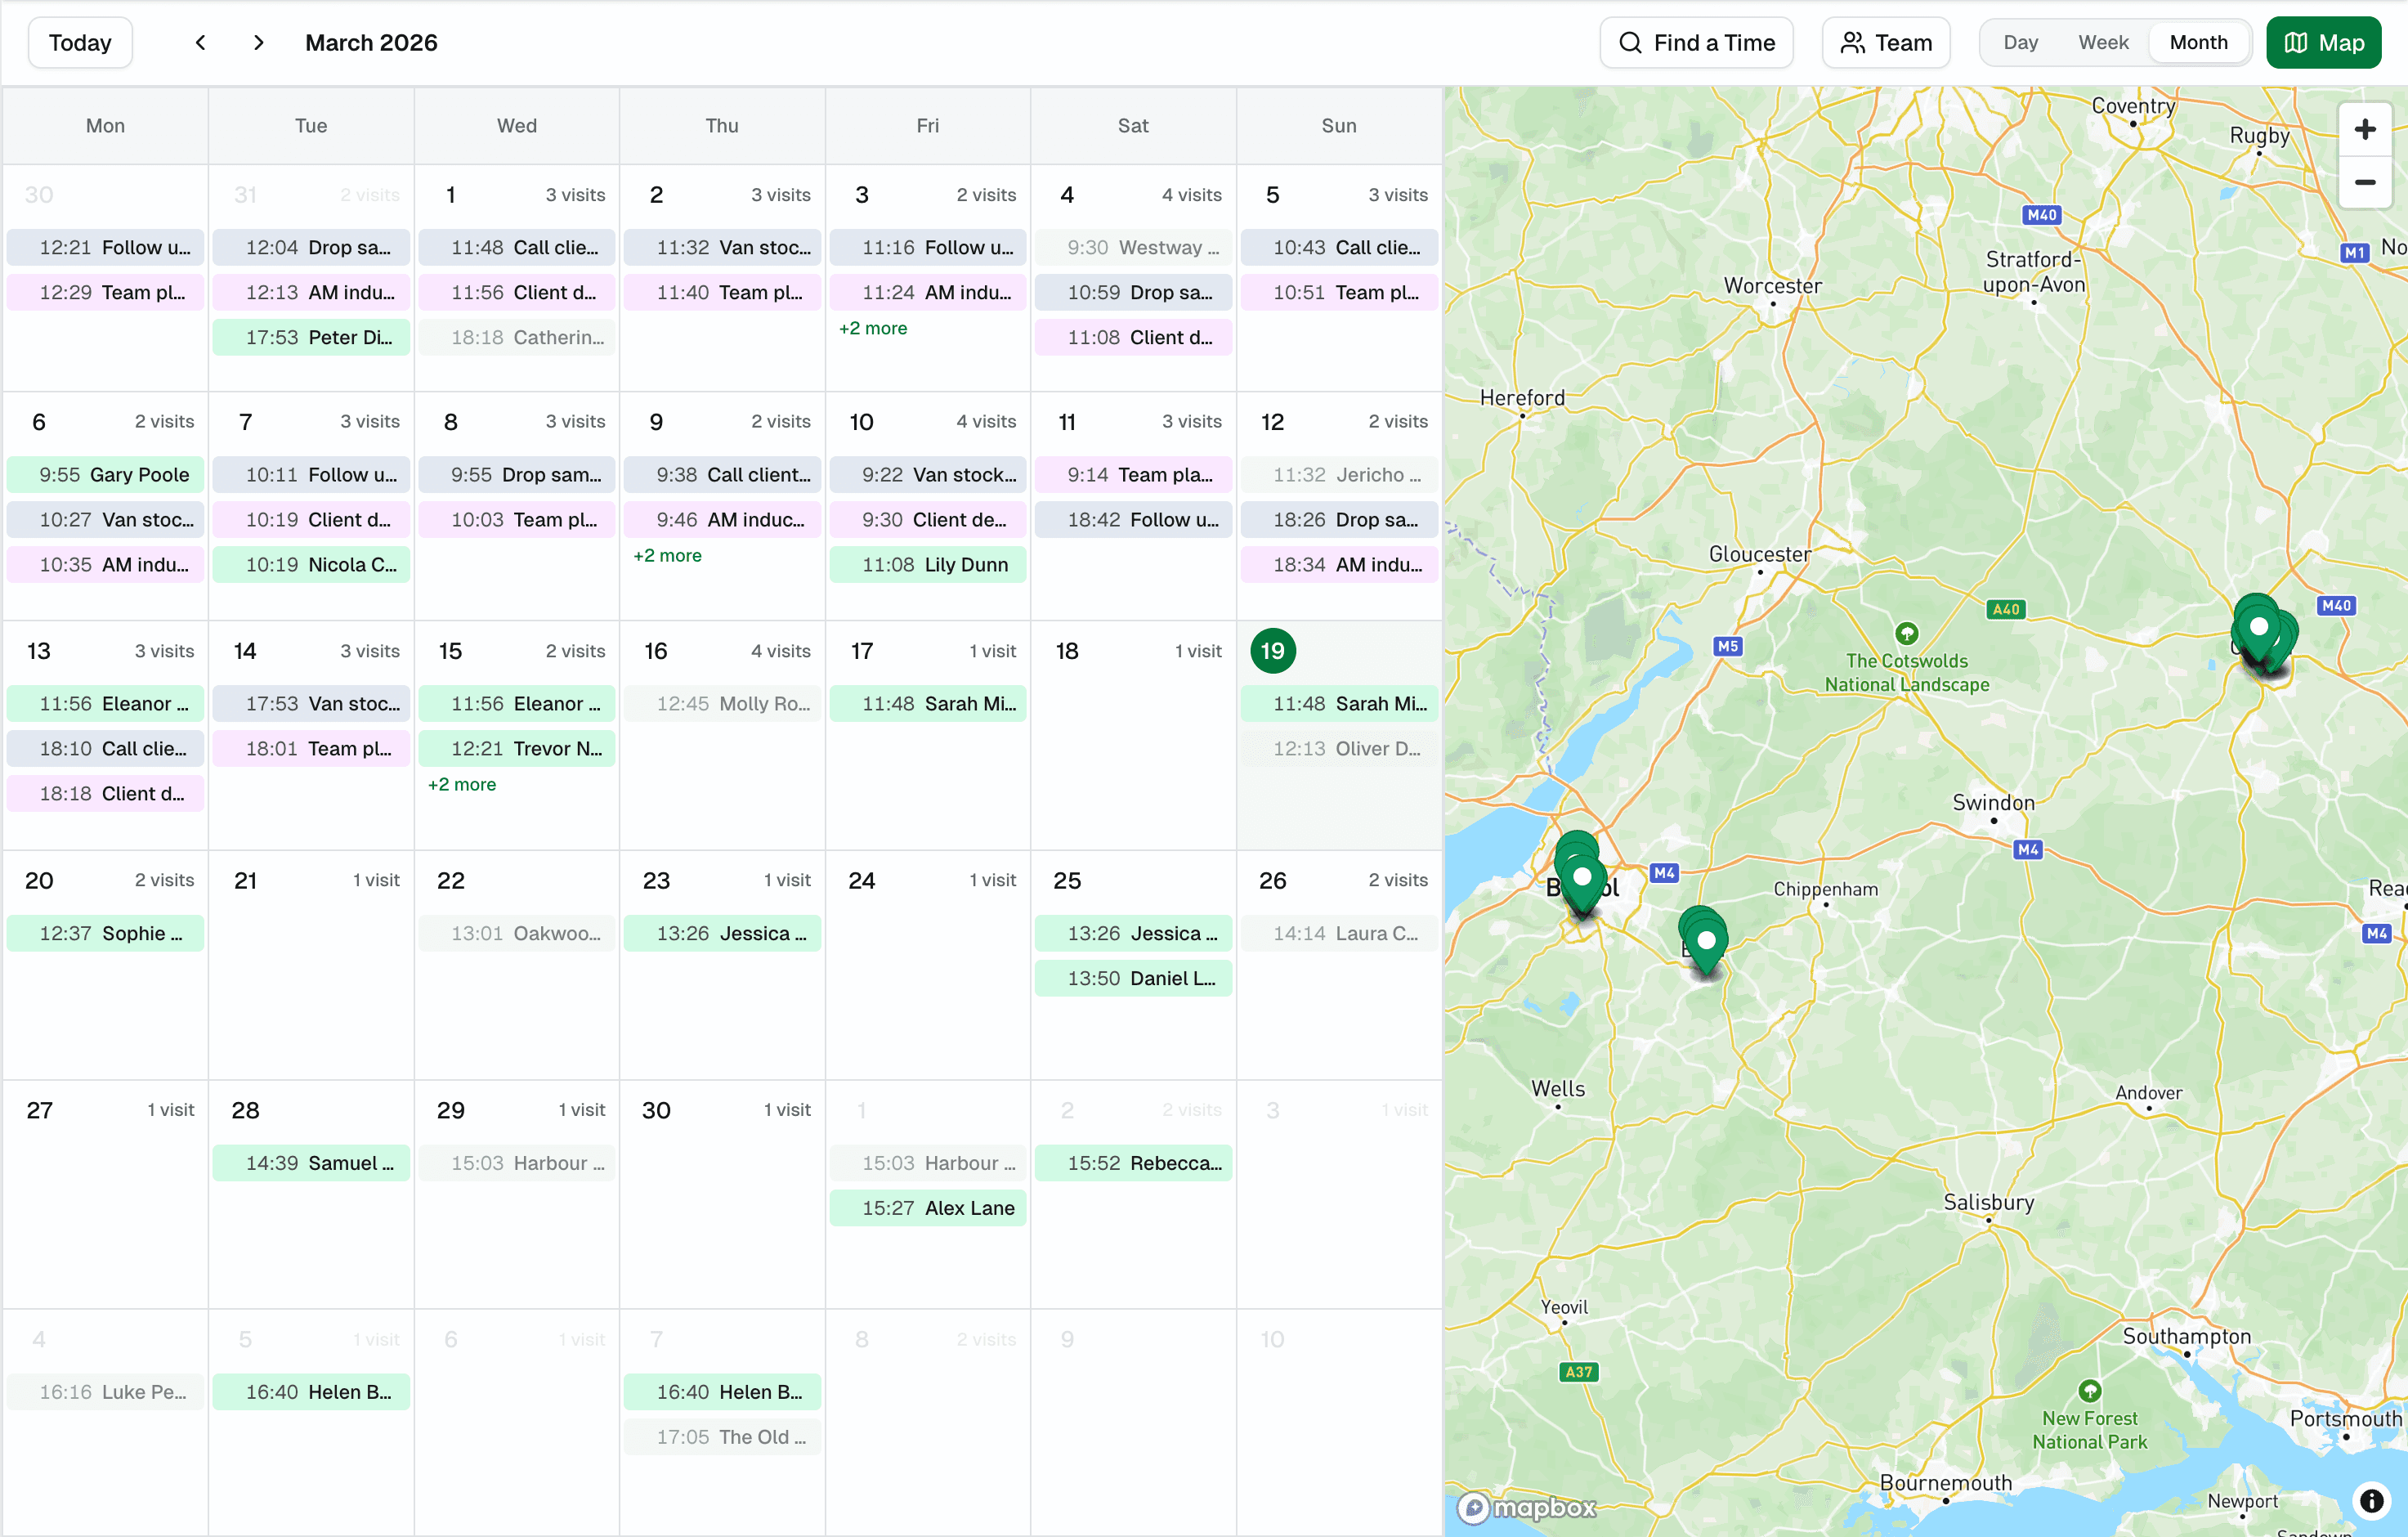Viewport: 2408px width, 1537px height.
Task: Click the New Forest National Park marker
Action: tap(2089, 1390)
